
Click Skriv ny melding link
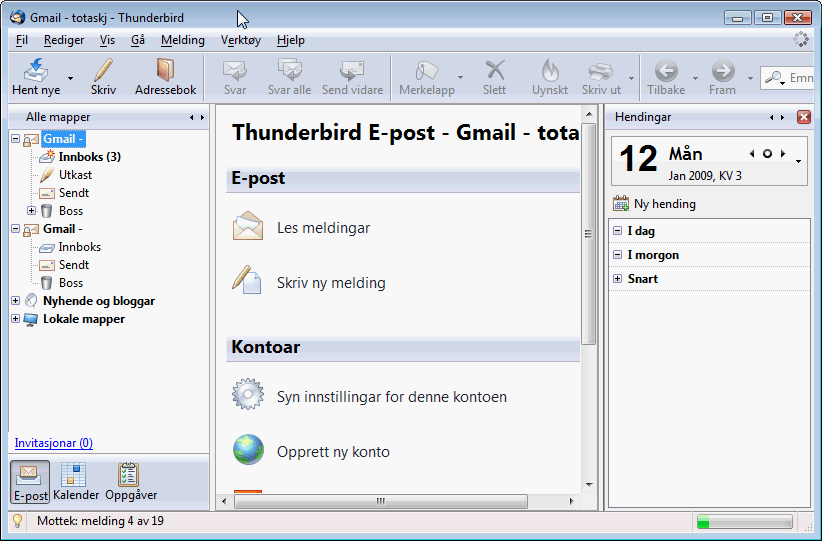click(x=331, y=283)
